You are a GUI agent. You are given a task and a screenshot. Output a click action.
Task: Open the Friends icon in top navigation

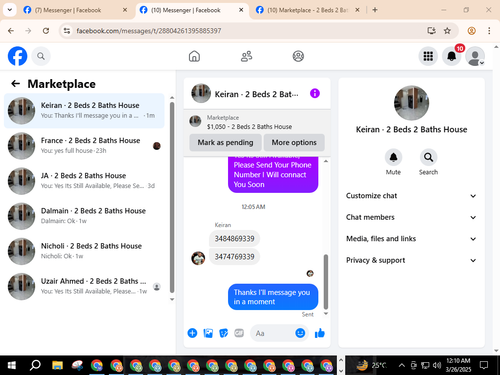tap(246, 56)
